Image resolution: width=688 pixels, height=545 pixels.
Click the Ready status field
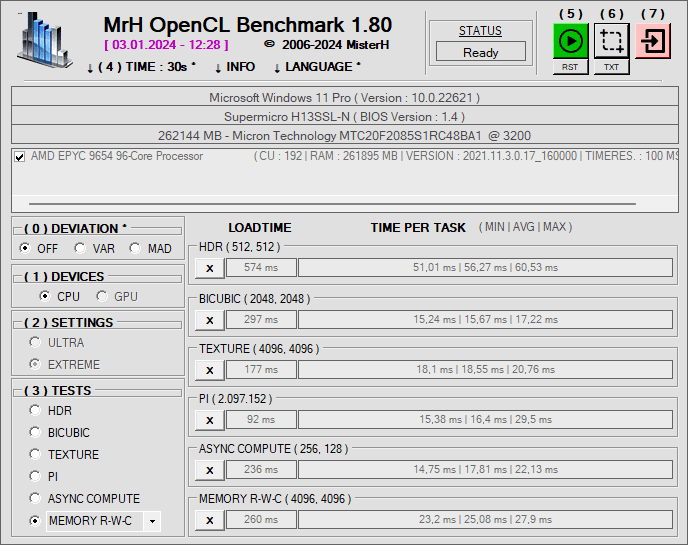coord(481,52)
